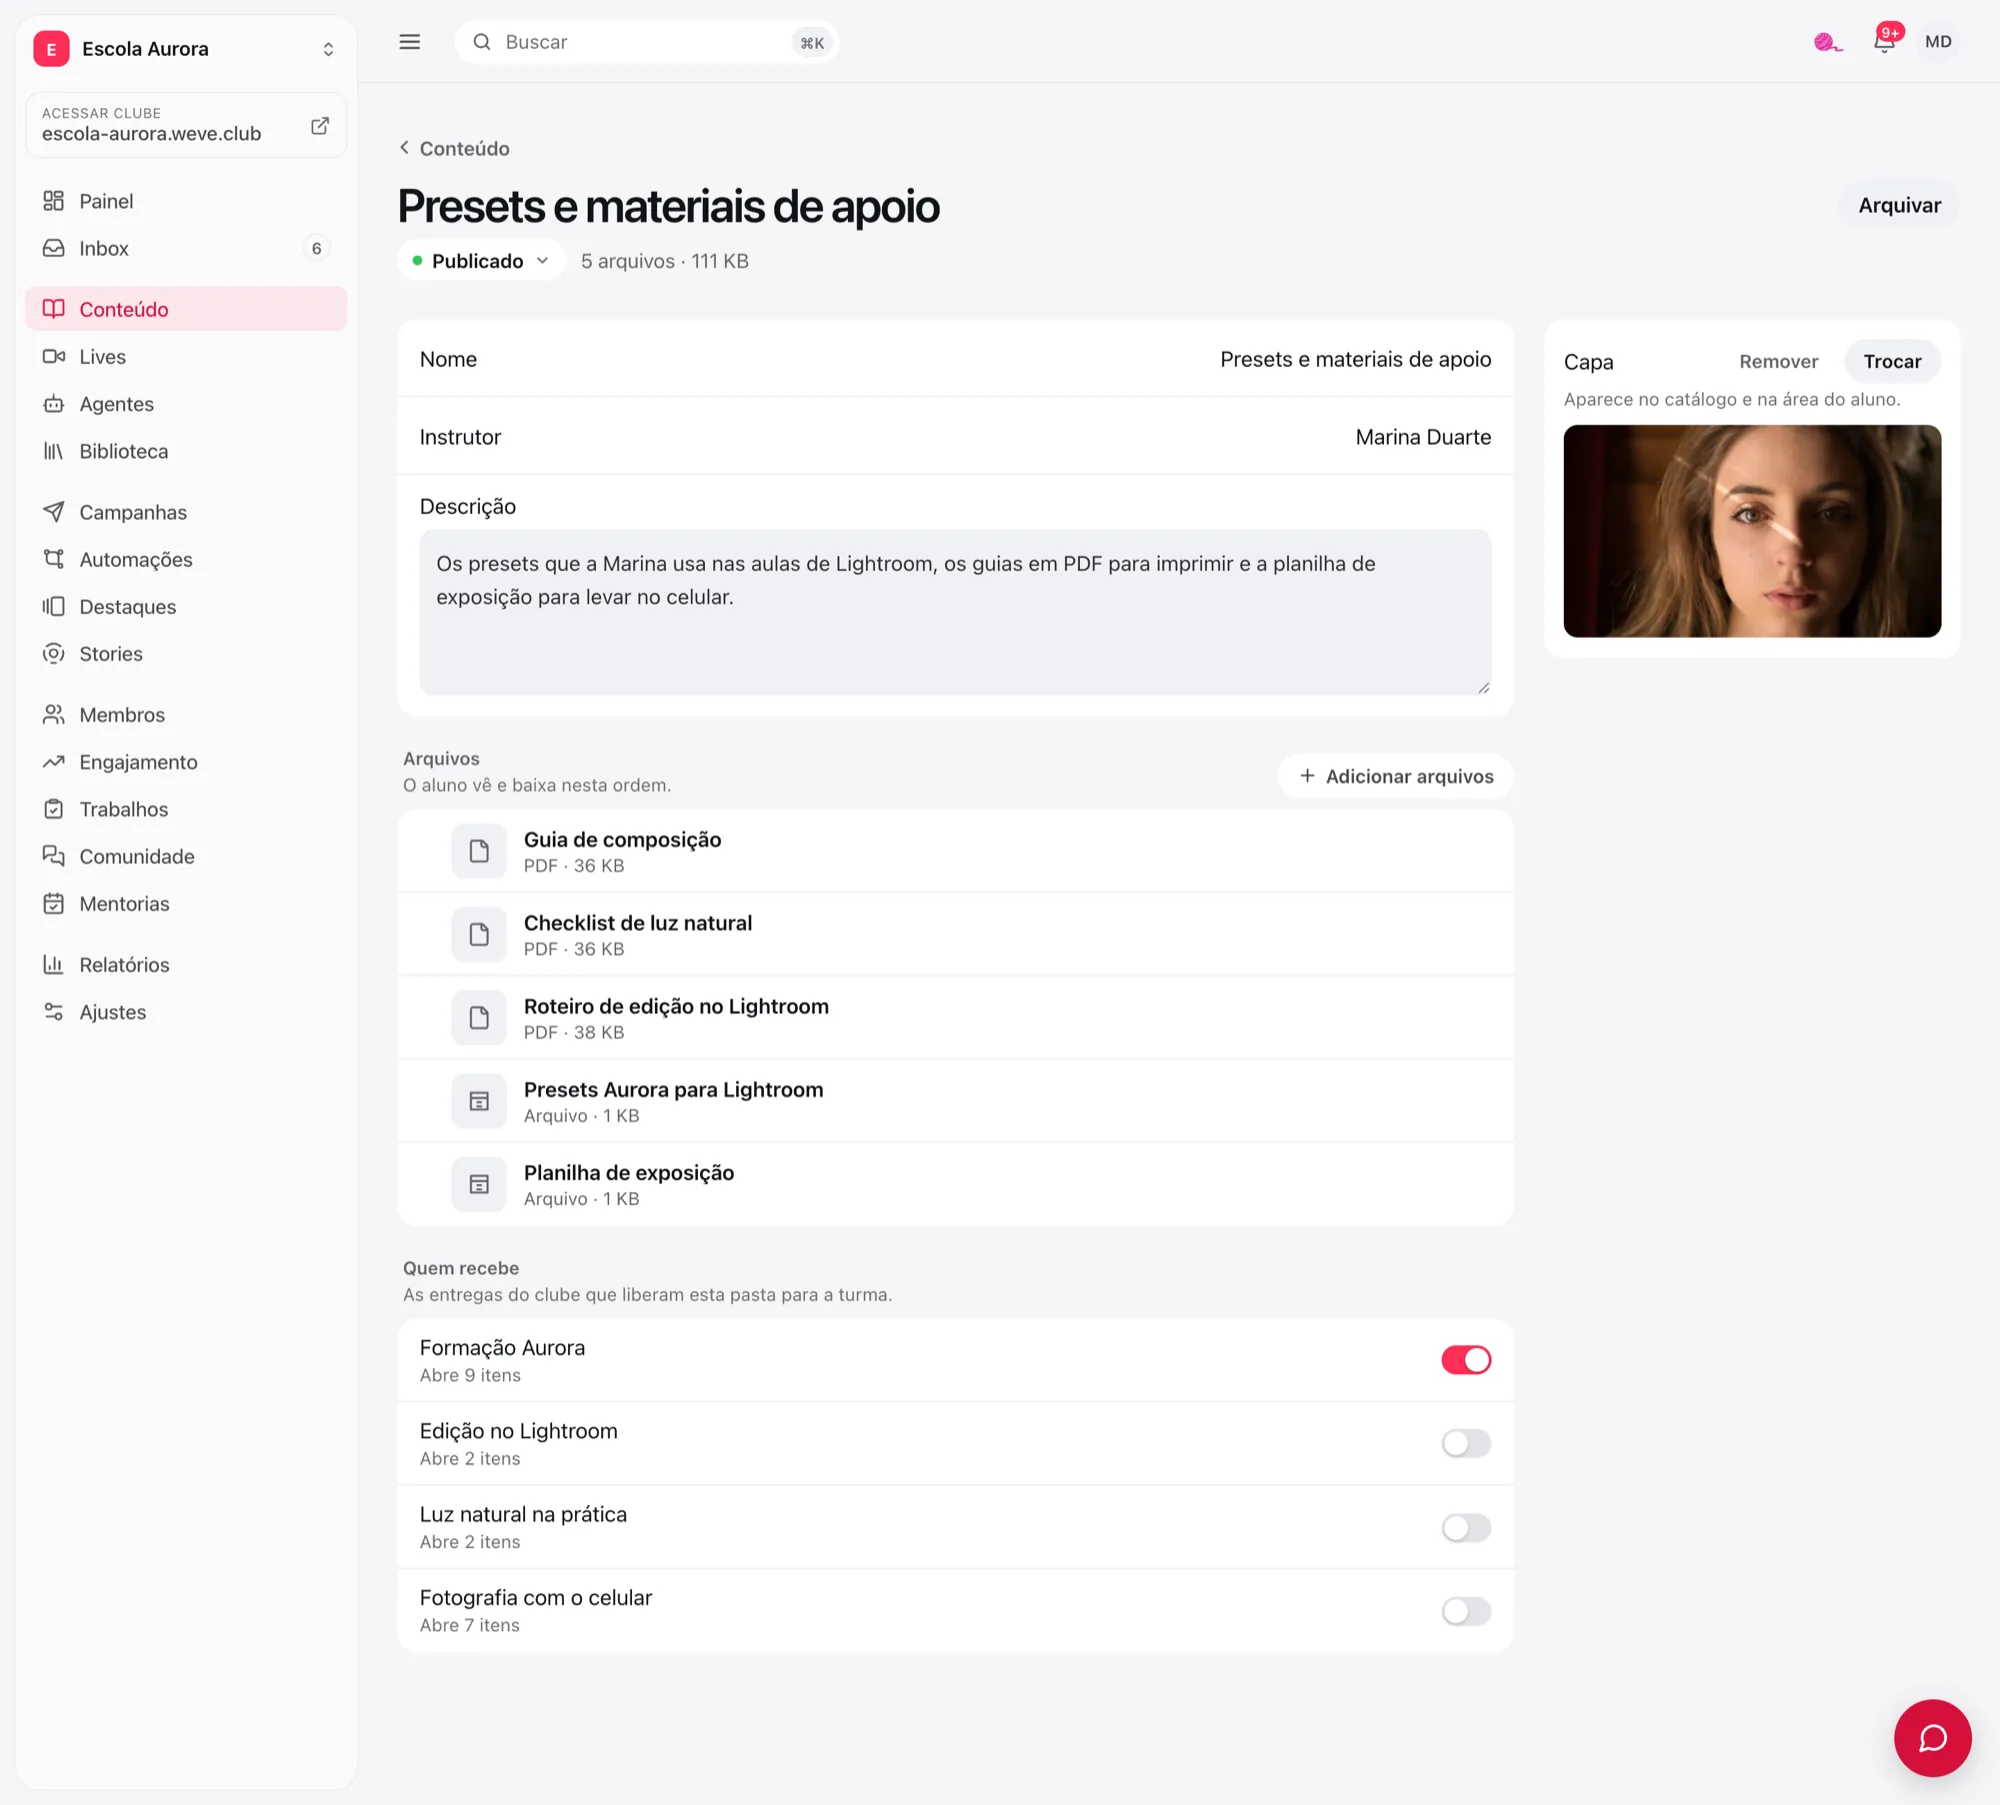Open the red chat bubble button
This screenshot has width=2000, height=1805.
click(x=1931, y=1737)
